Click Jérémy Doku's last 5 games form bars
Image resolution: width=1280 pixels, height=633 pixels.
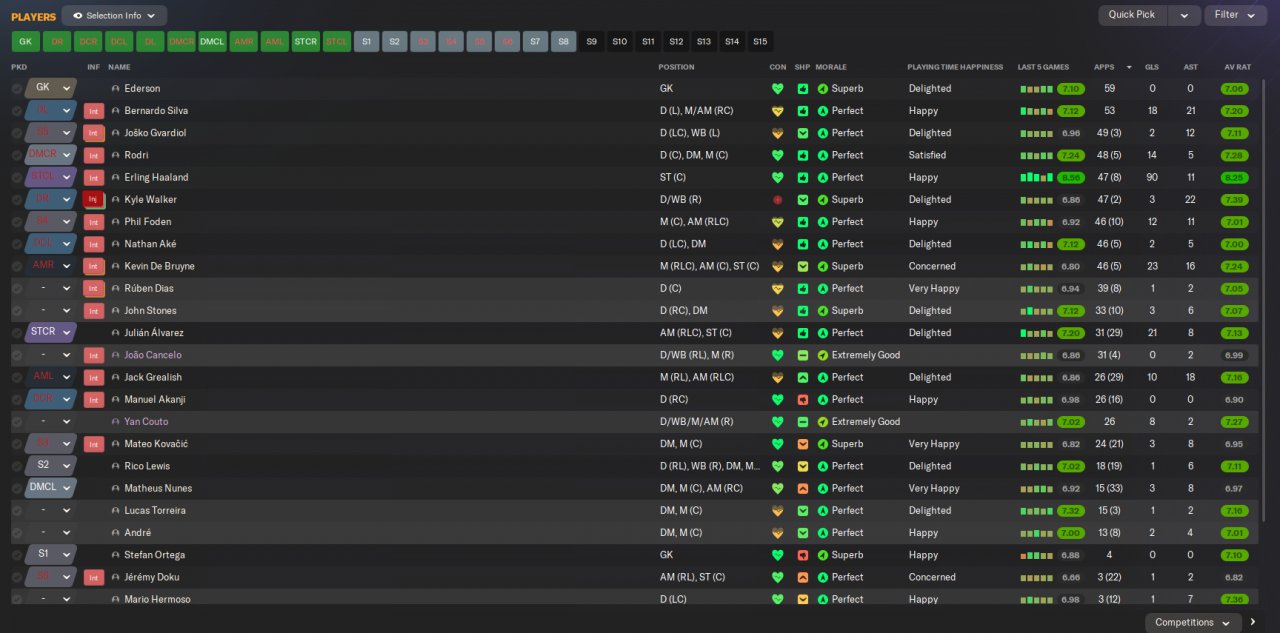click(x=1037, y=577)
